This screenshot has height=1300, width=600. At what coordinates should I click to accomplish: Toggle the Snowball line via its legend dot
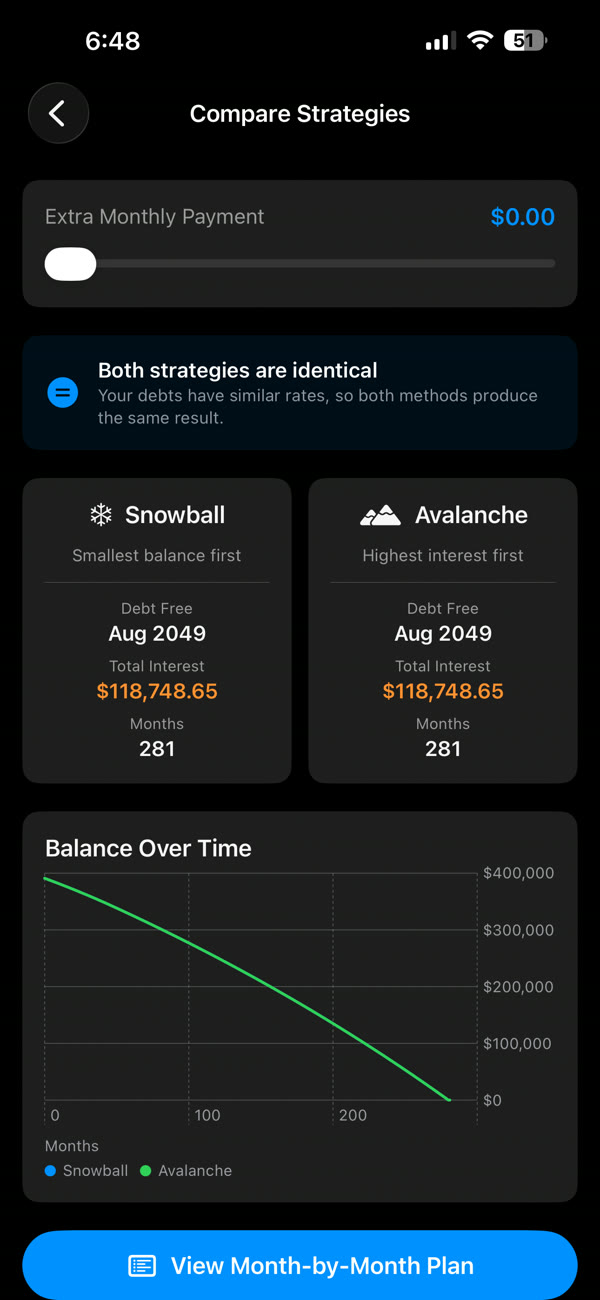click(50, 1170)
